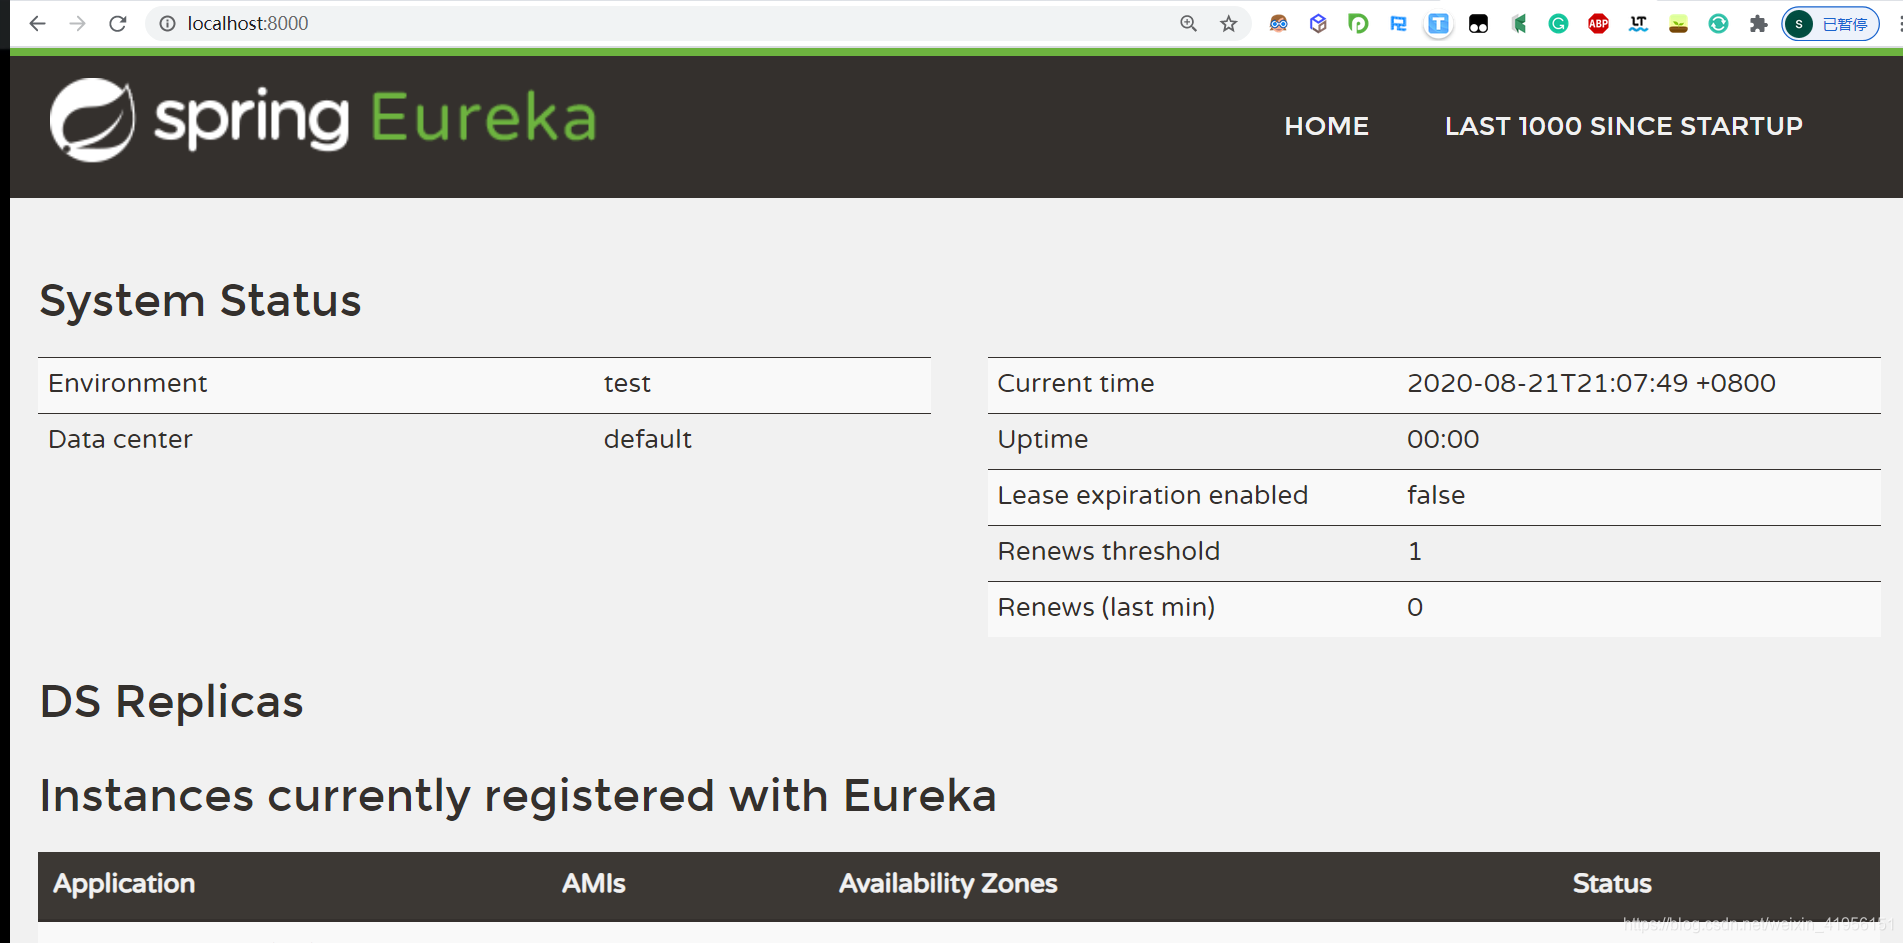The image size is (1903, 943).
Task: Open the Grammarly extension
Action: pyautogui.click(x=1558, y=23)
